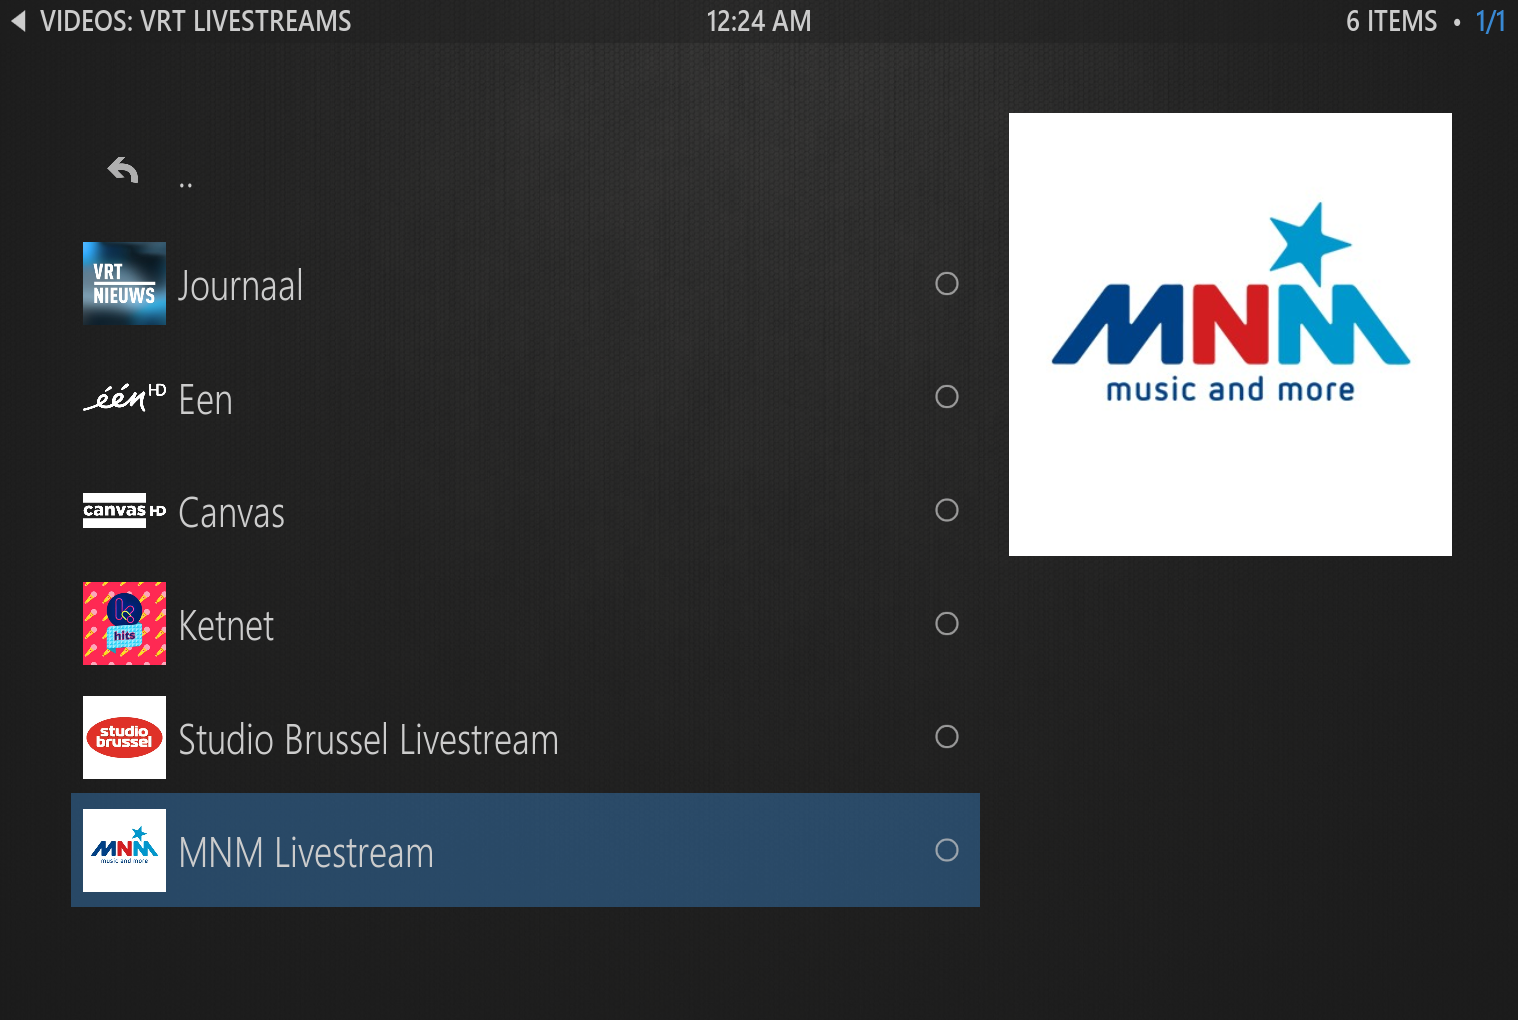This screenshot has width=1518, height=1020.
Task: Select the Canvas stream entry
Action: coord(525,510)
